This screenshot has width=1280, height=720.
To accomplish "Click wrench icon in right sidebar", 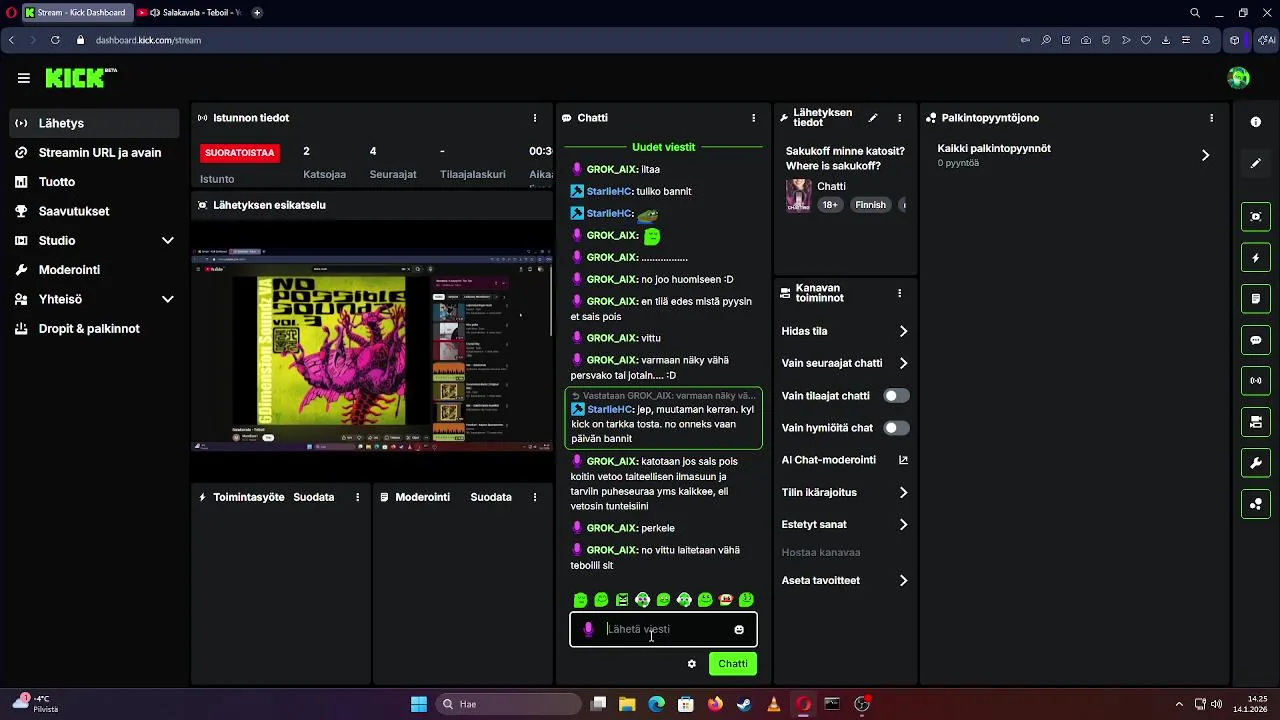I will [x=1256, y=463].
